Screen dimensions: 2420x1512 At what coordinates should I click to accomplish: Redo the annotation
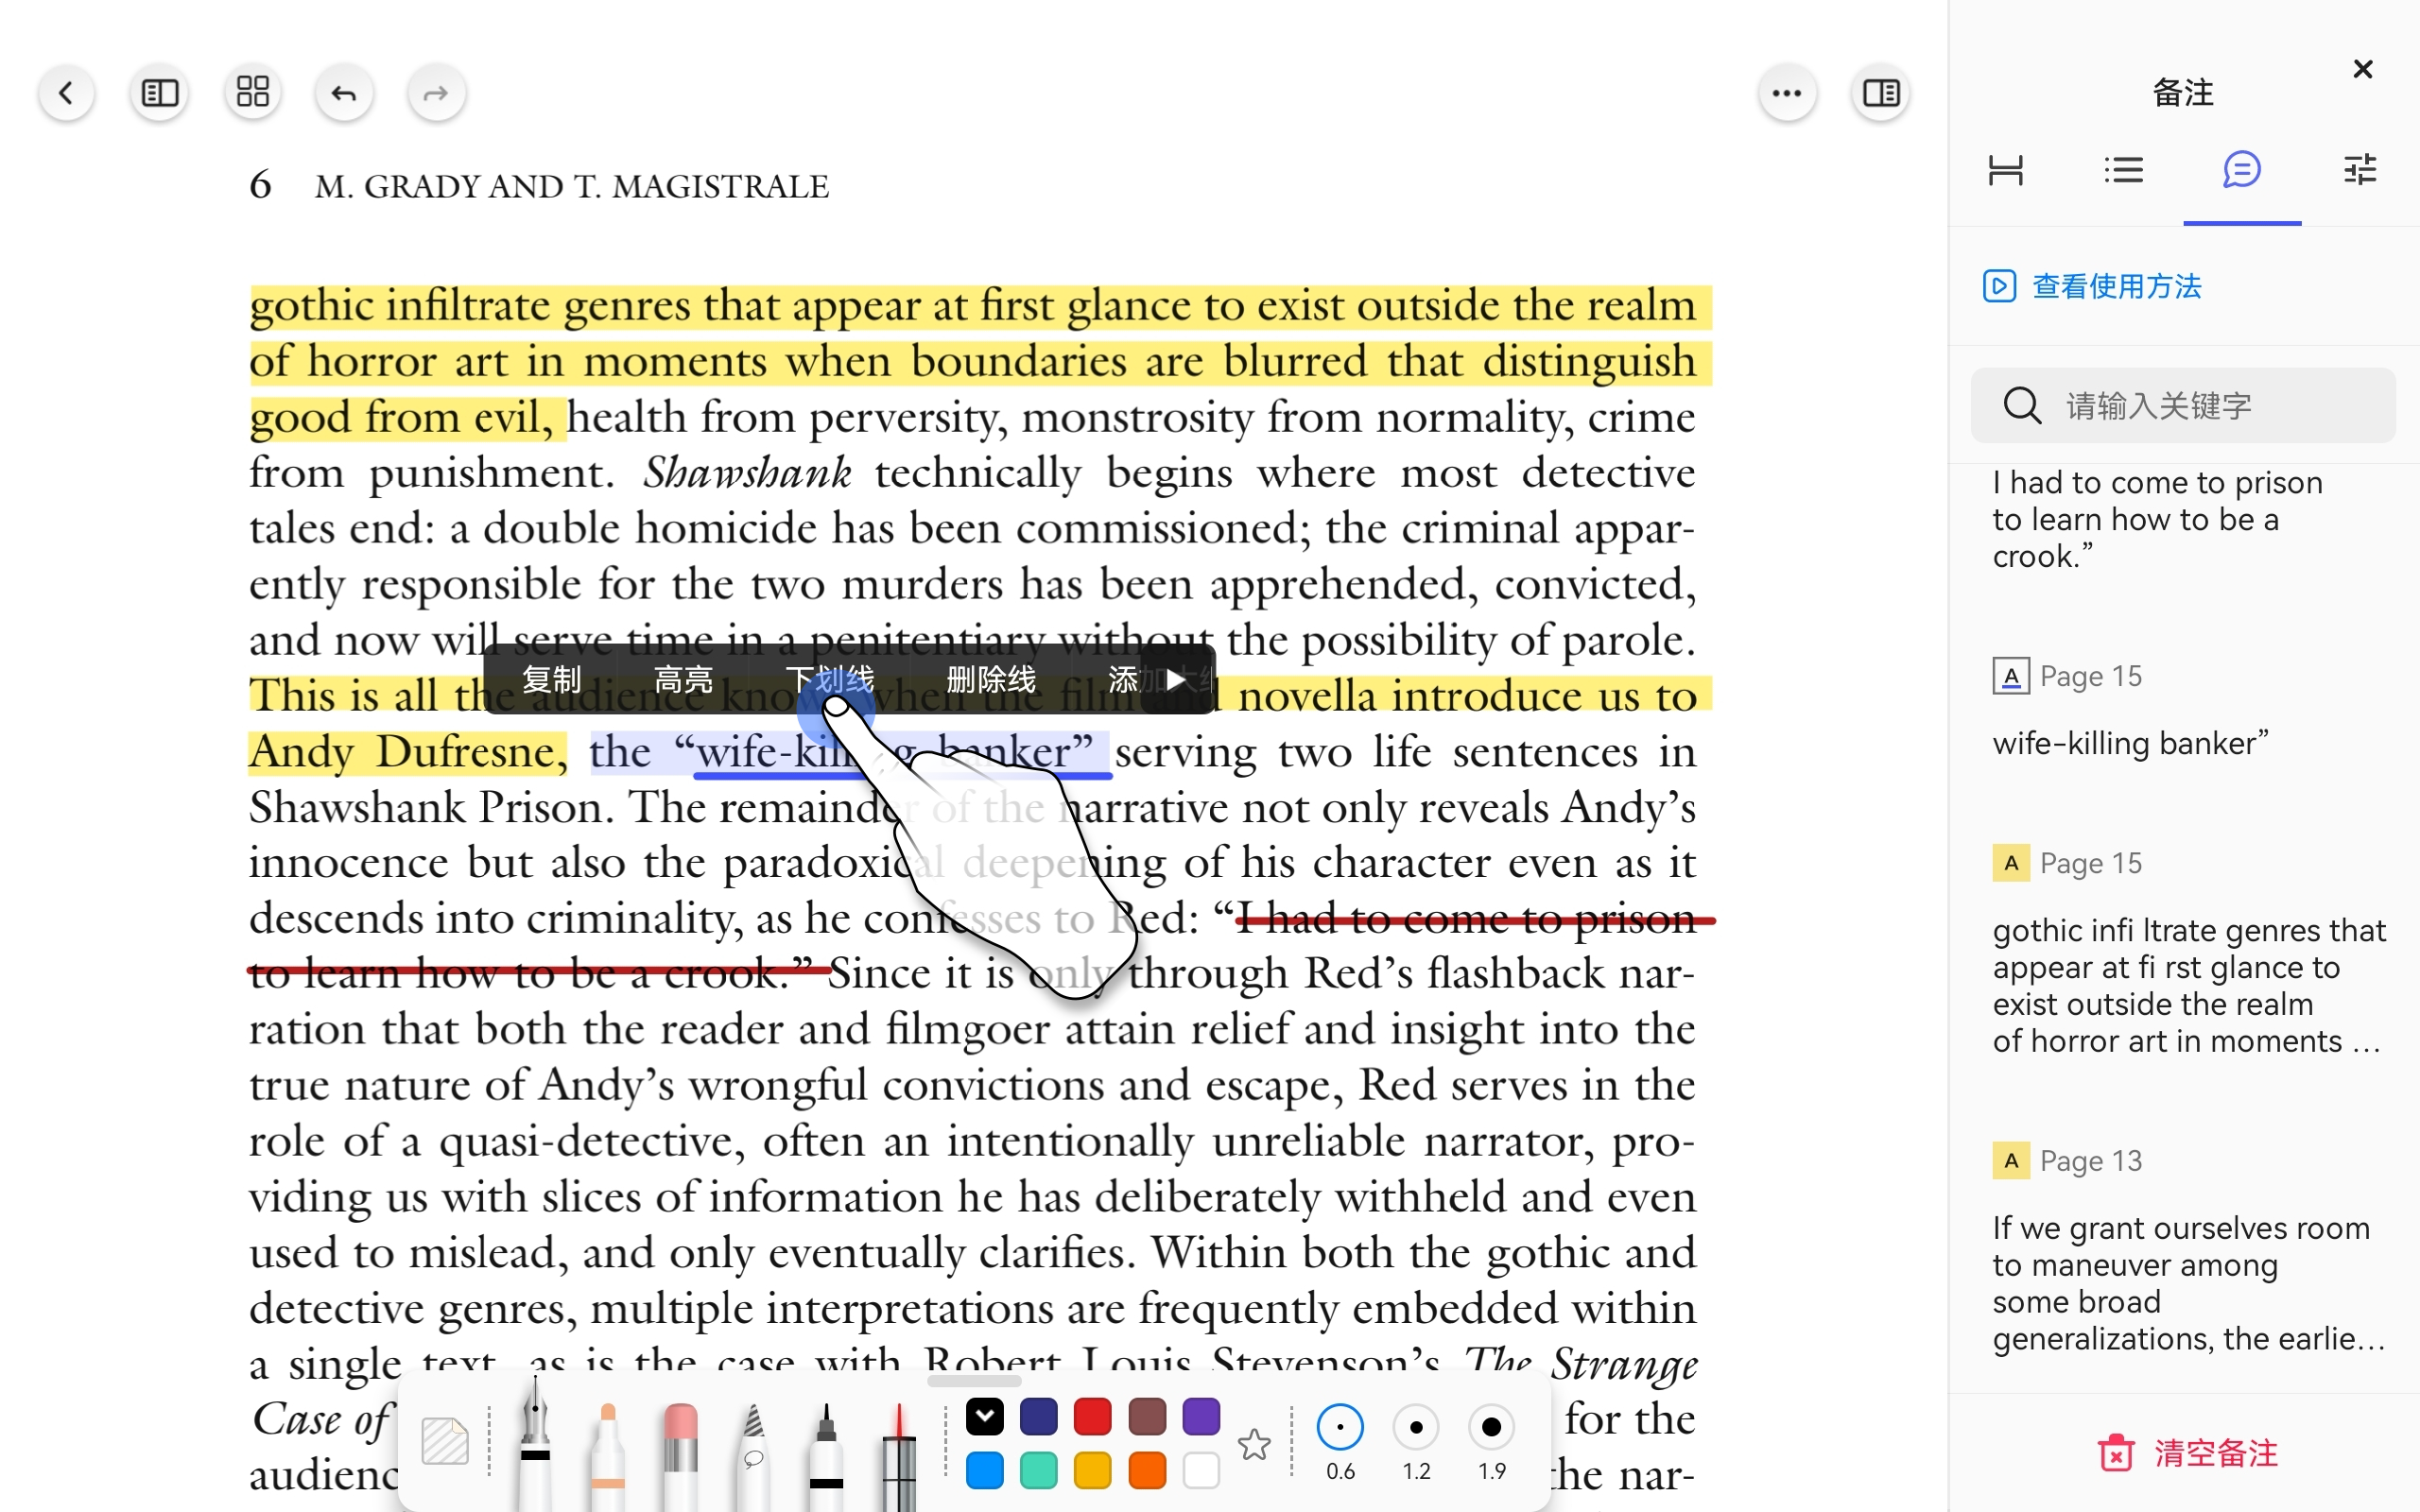(436, 93)
